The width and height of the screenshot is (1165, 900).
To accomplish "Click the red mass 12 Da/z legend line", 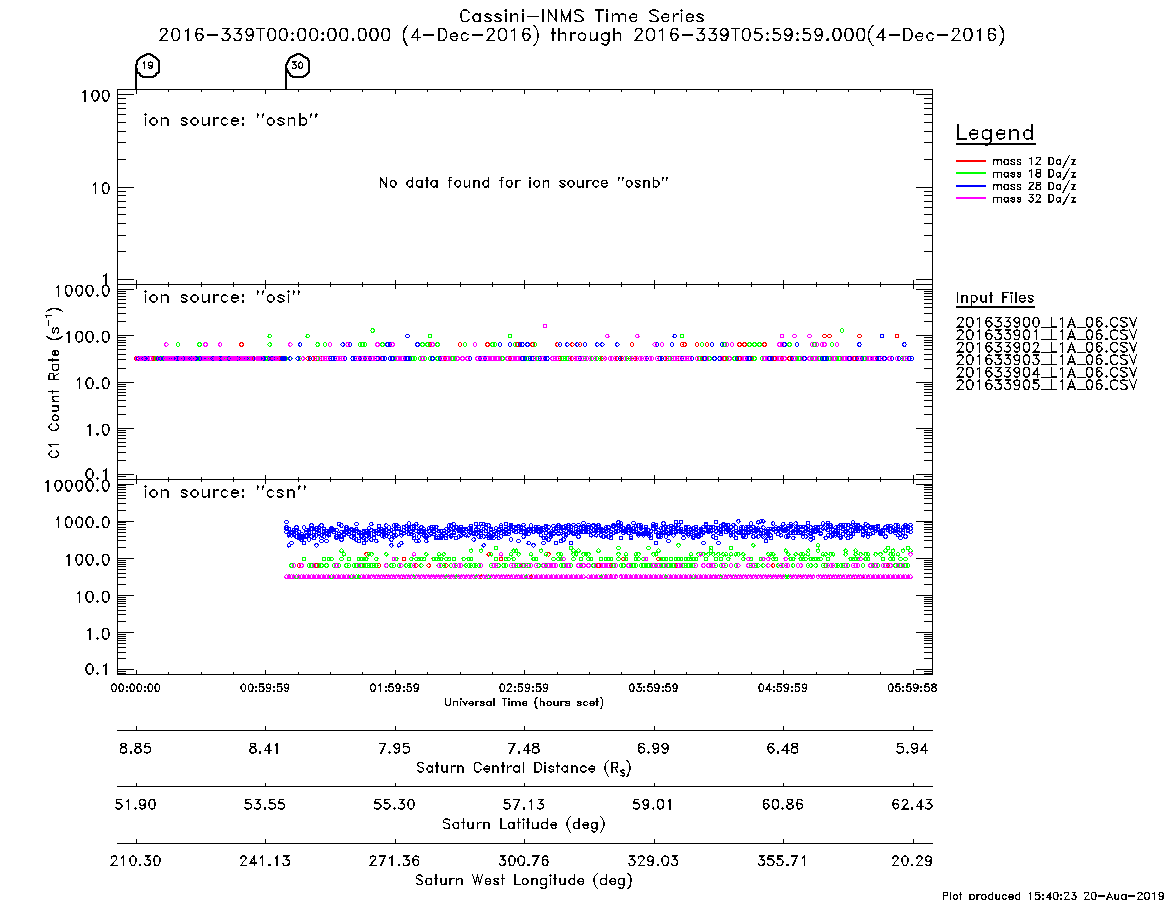I will pyautogui.click(x=970, y=161).
